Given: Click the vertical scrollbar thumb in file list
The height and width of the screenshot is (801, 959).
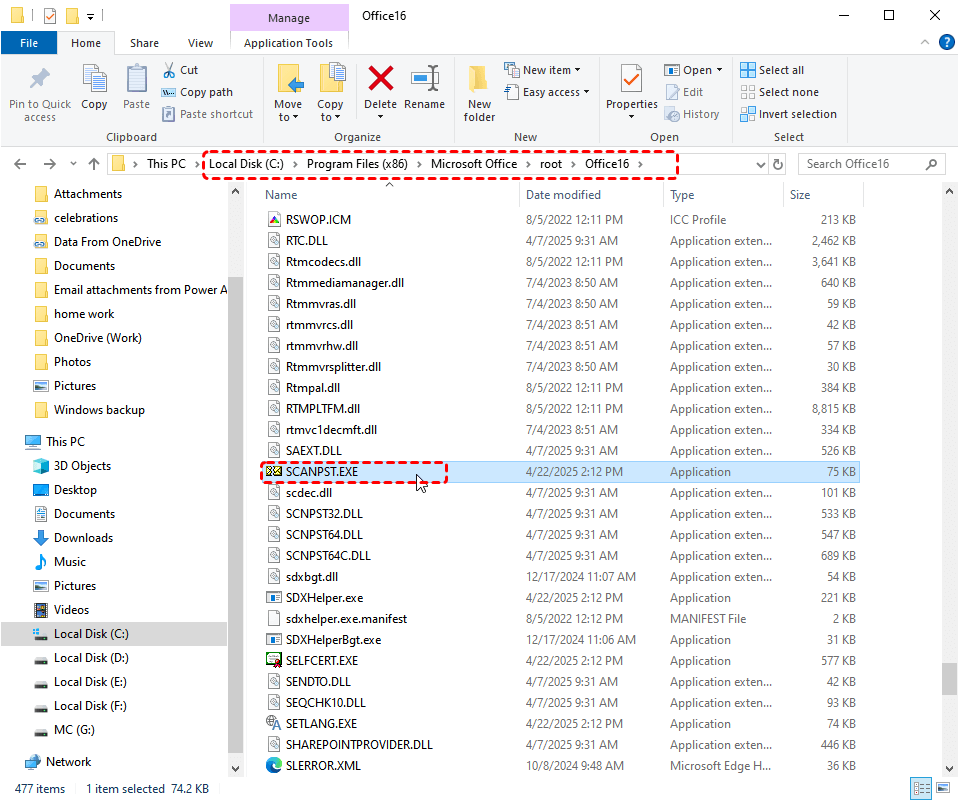Looking at the screenshot, I should tap(948, 679).
